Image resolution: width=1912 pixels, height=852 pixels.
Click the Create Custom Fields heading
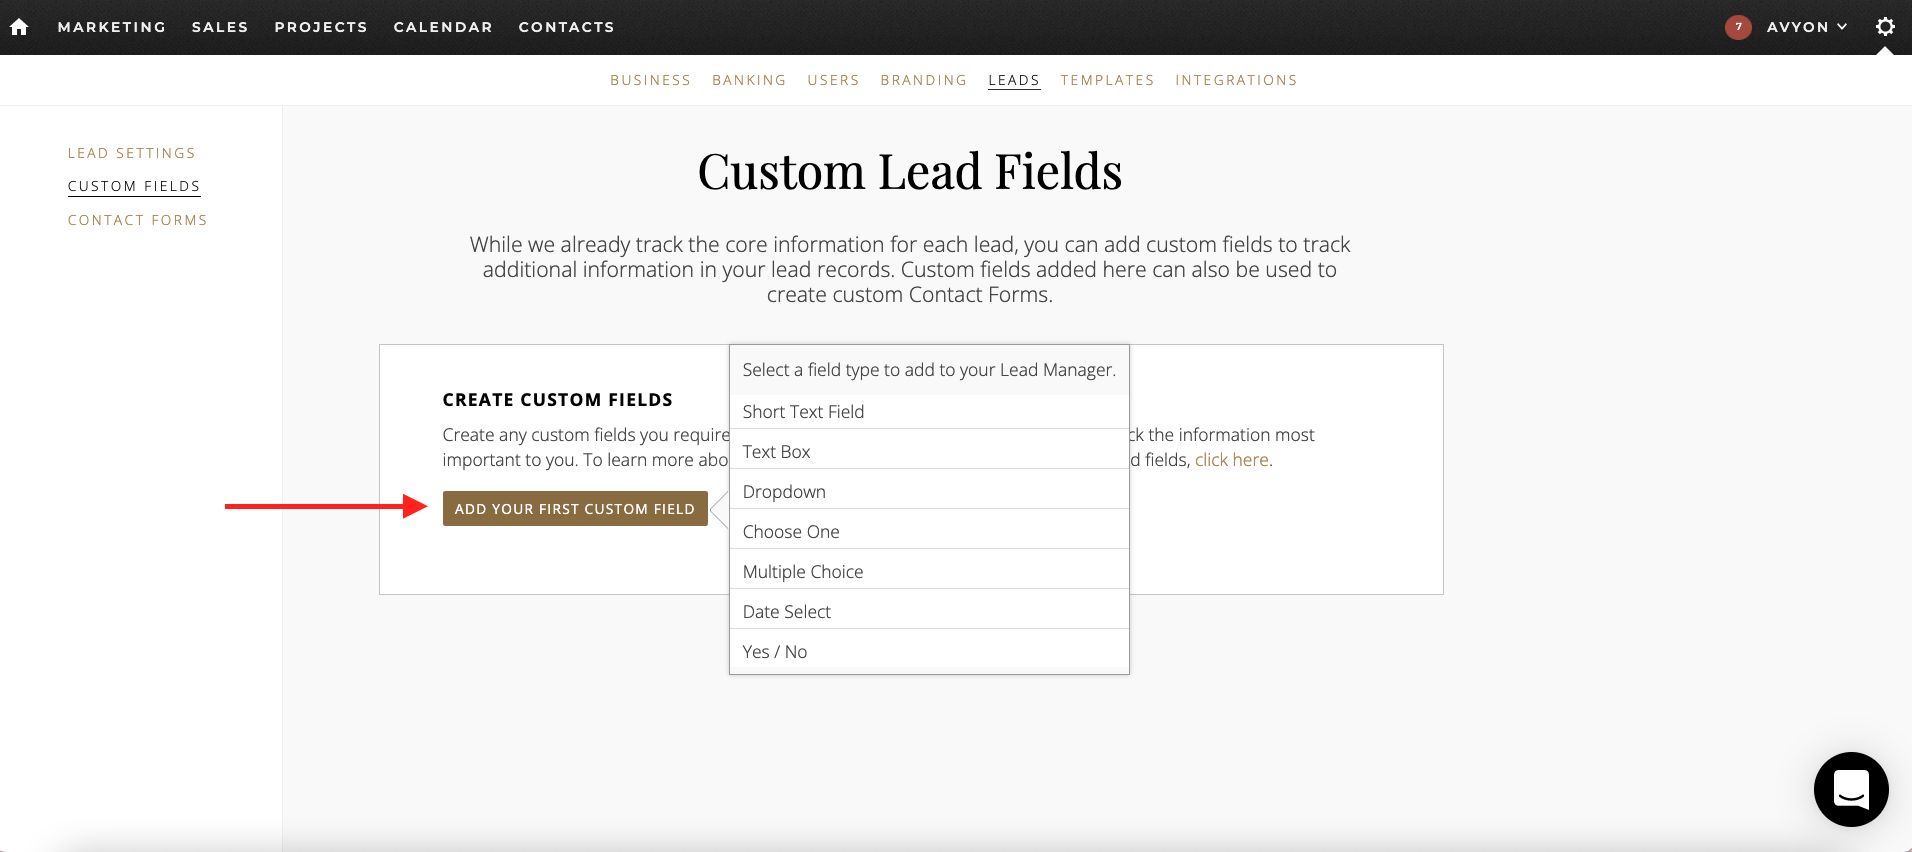557,400
